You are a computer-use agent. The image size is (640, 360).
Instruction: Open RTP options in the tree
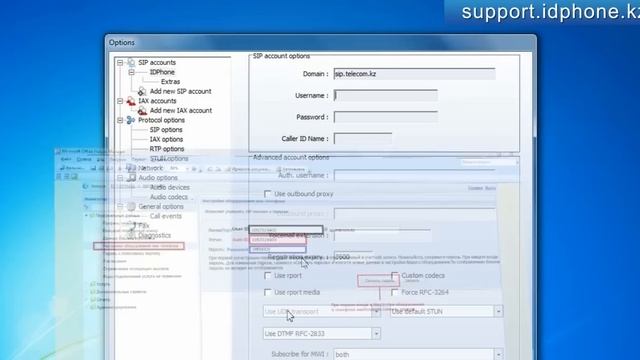(x=167, y=149)
